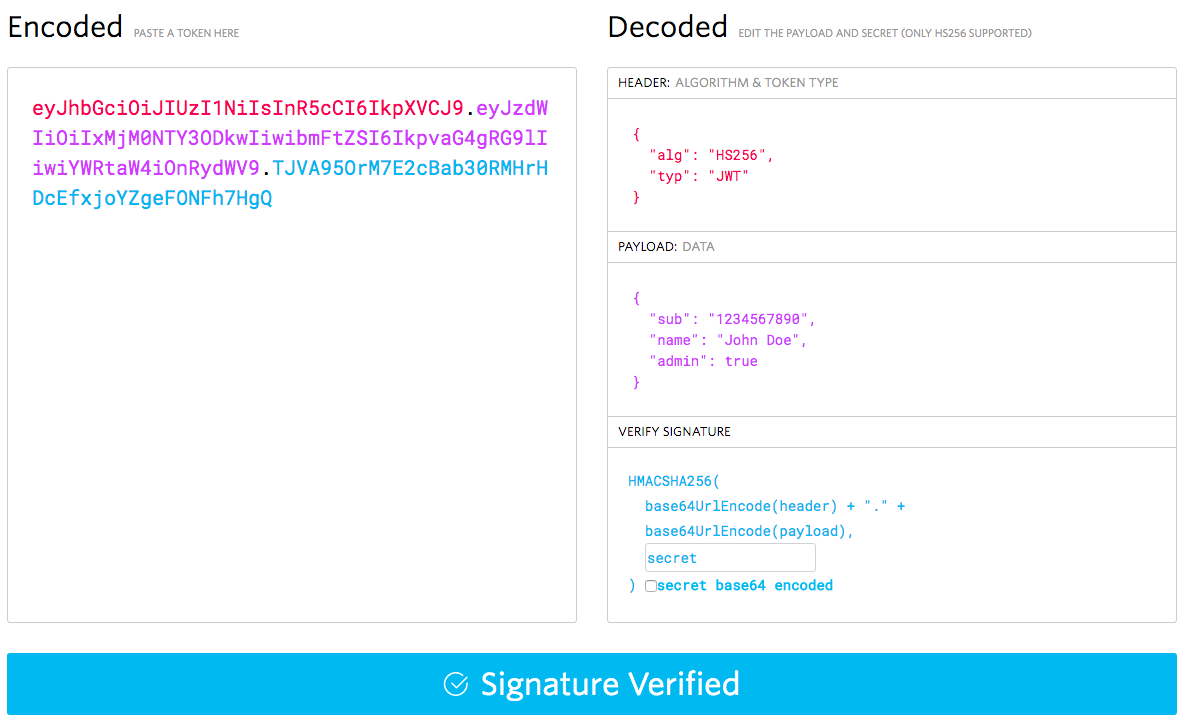
Task: Click the base64UrlEncode(payload) line
Action: pos(749,531)
